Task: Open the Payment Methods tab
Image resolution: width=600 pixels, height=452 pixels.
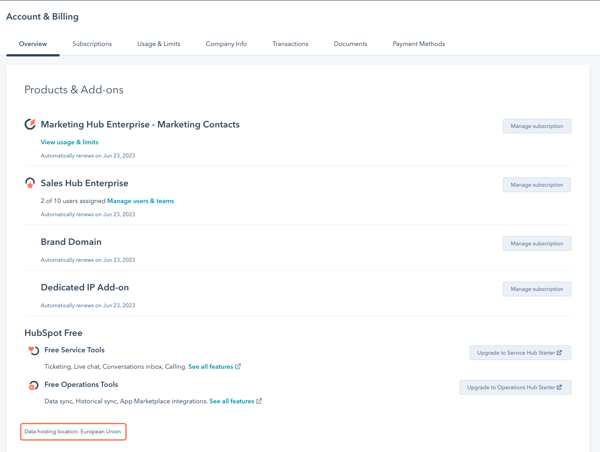Action: (419, 44)
